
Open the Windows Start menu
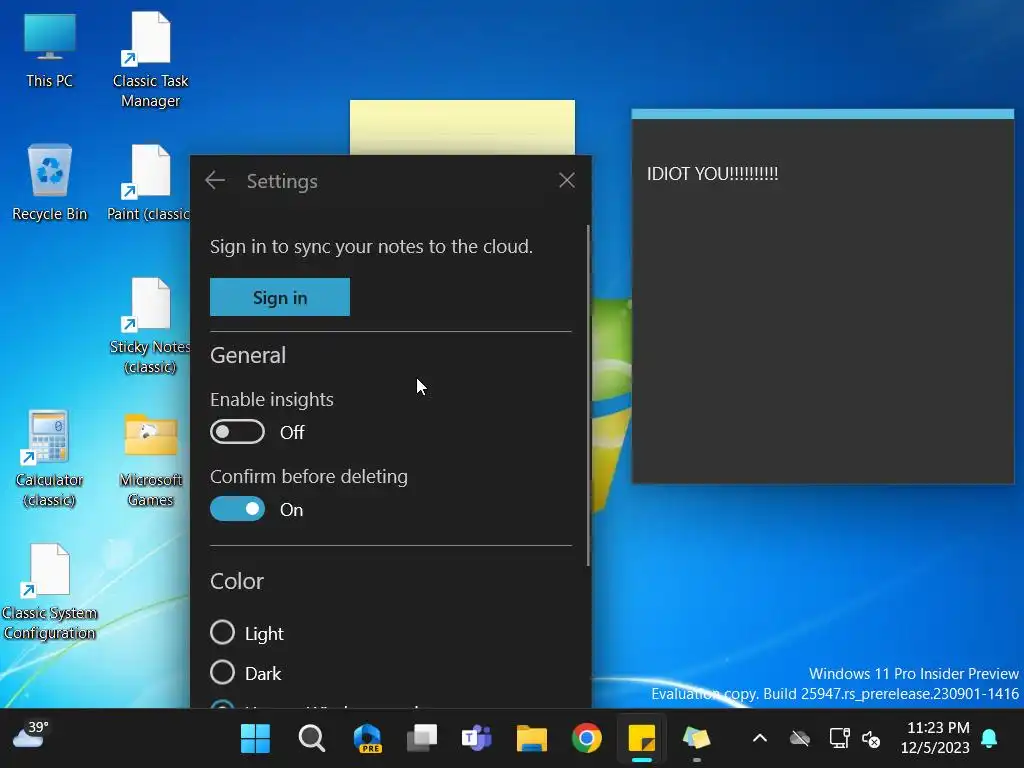[255, 739]
